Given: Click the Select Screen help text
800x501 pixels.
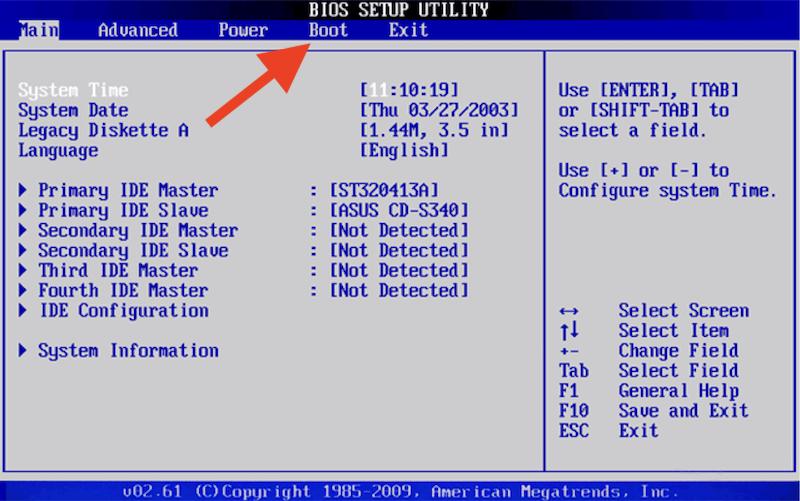Looking at the screenshot, I should point(684,310).
